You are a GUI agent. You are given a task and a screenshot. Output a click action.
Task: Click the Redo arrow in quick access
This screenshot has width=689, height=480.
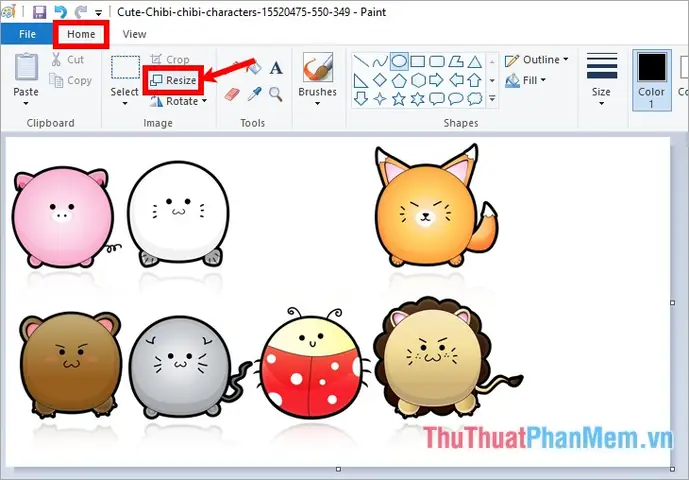click(x=80, y=11)
